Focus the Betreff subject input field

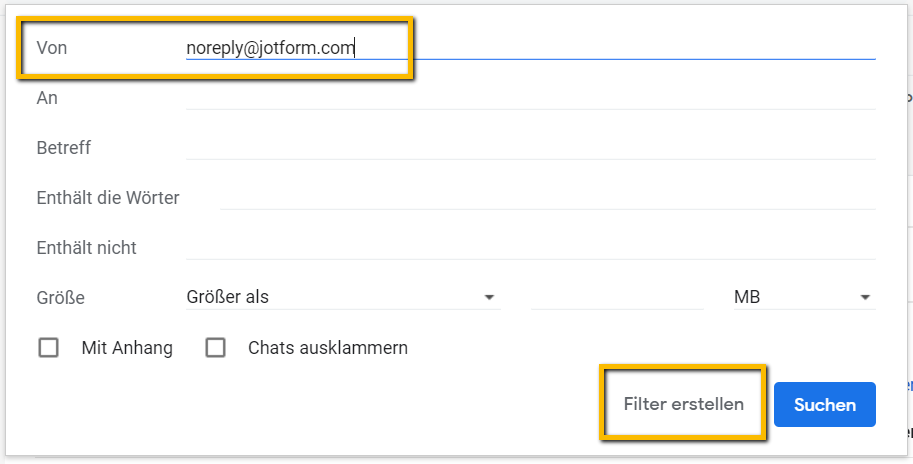[x=530, y=147]
